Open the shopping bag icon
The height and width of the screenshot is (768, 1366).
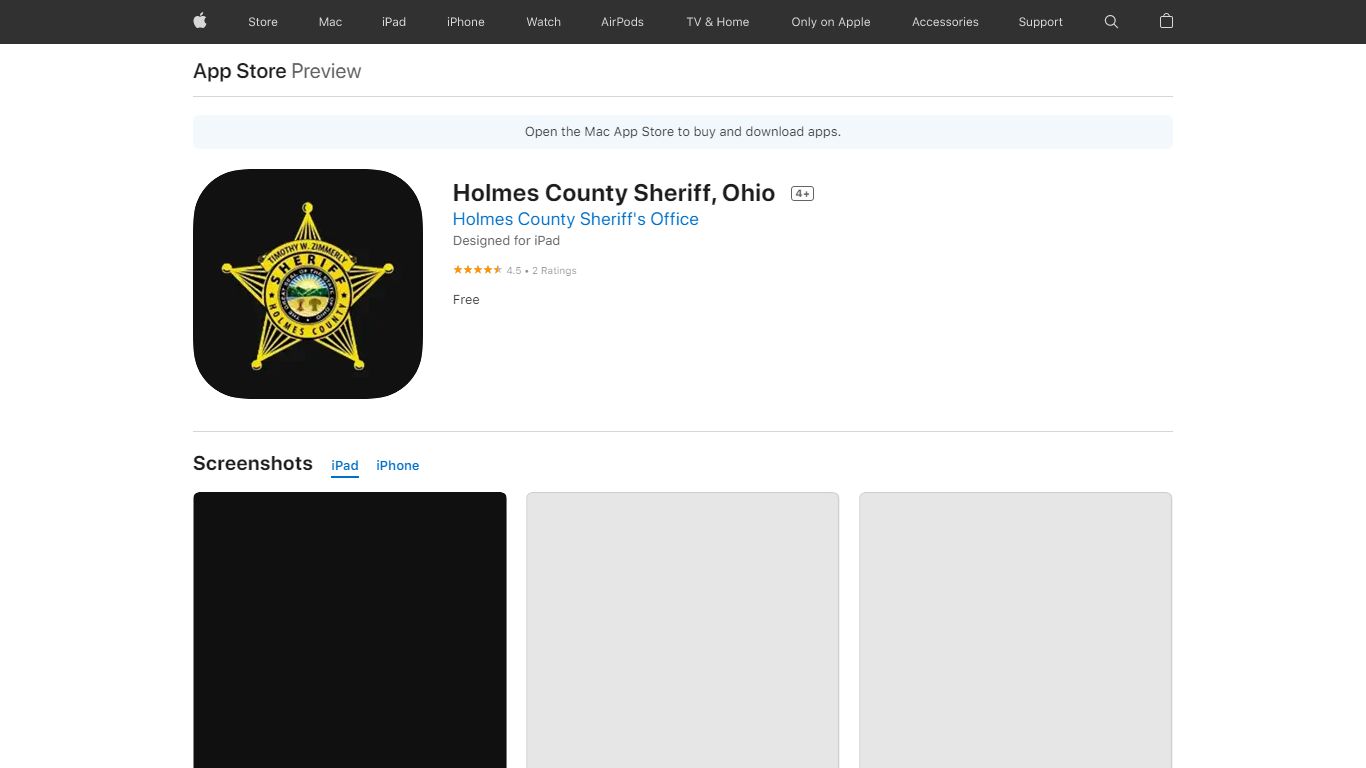[1166, 21]
